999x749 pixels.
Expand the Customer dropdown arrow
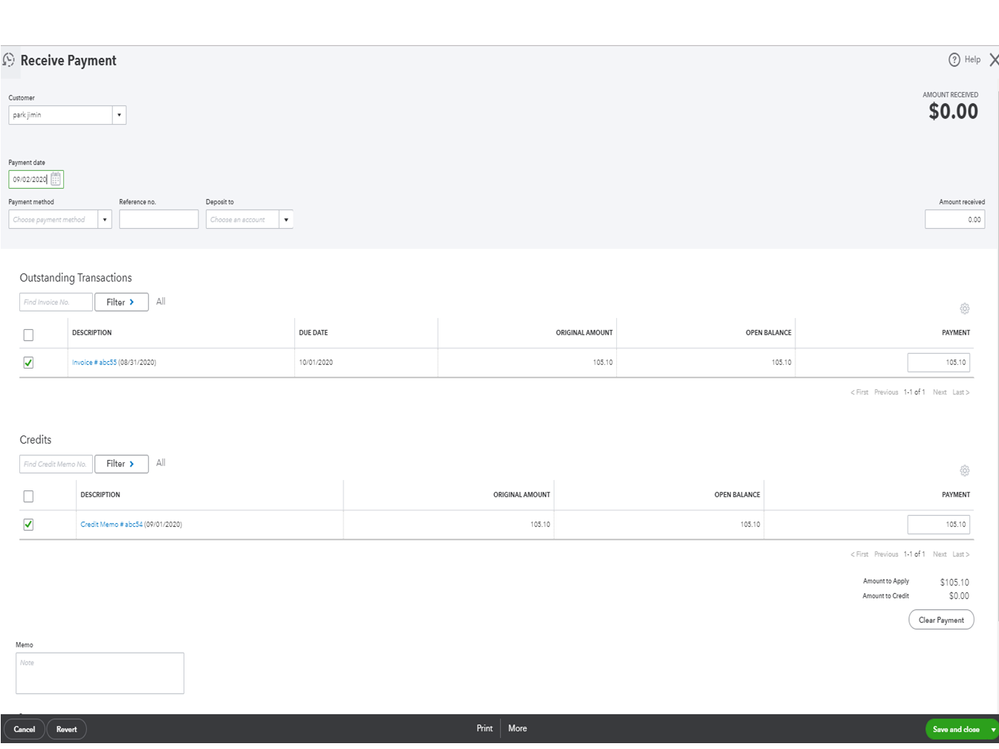119,115
